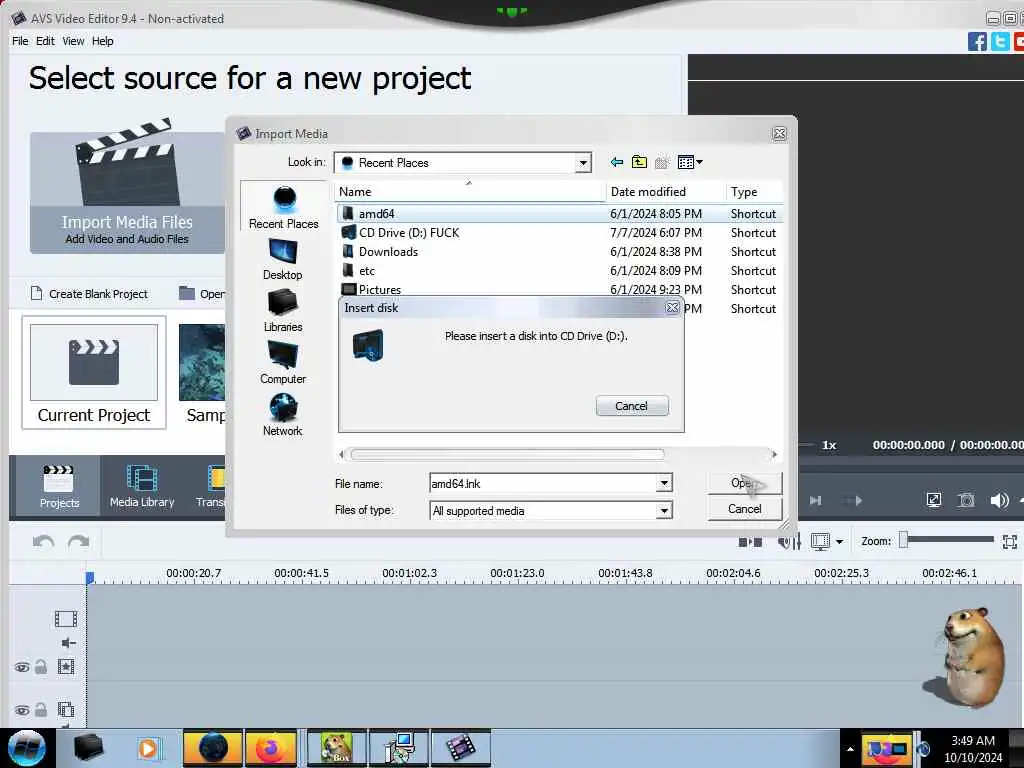The height and width of the screenshot is (768, 1024).
Task: Go up one folder level
Action: 639,162
